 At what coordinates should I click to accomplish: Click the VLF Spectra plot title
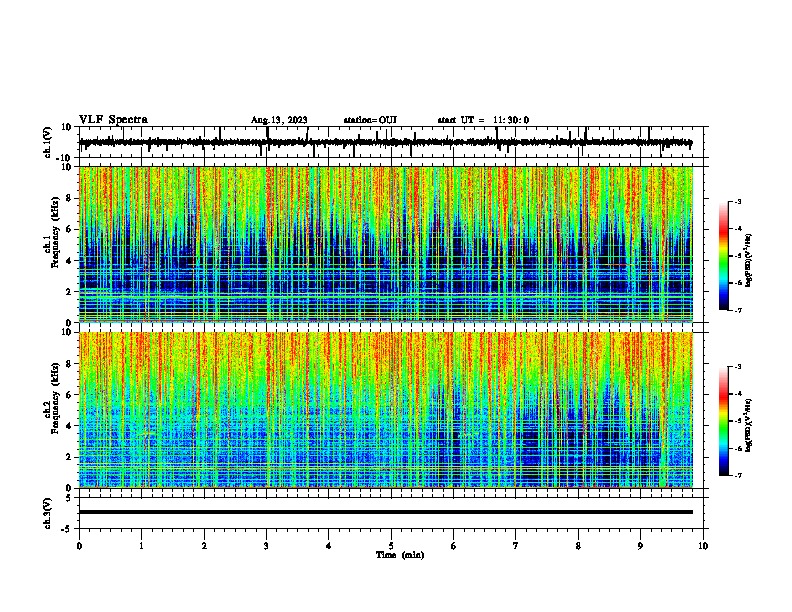[113, 120]
